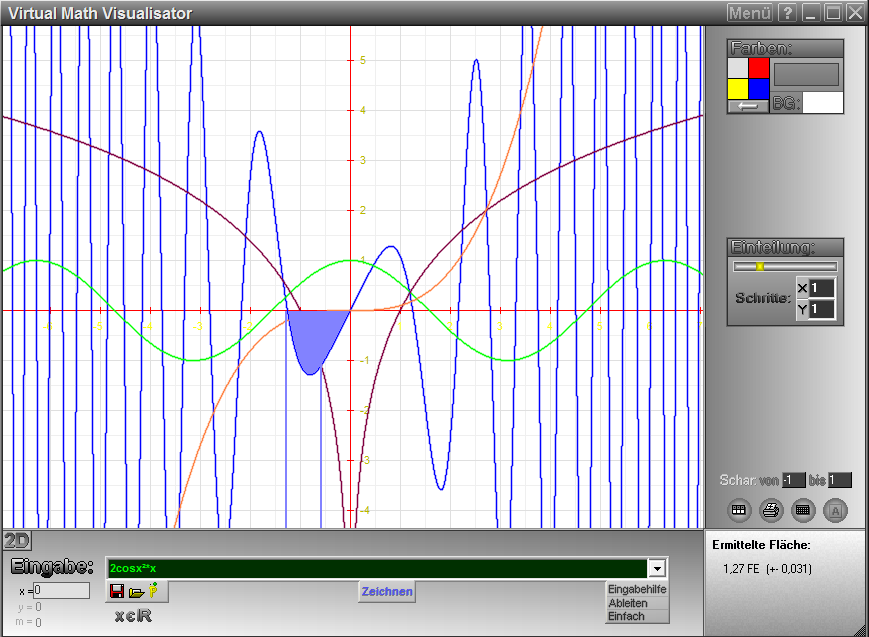This screenshot has height=637, width=869.
Task: Pick the light gray color swatch
Action: (738, 68)
